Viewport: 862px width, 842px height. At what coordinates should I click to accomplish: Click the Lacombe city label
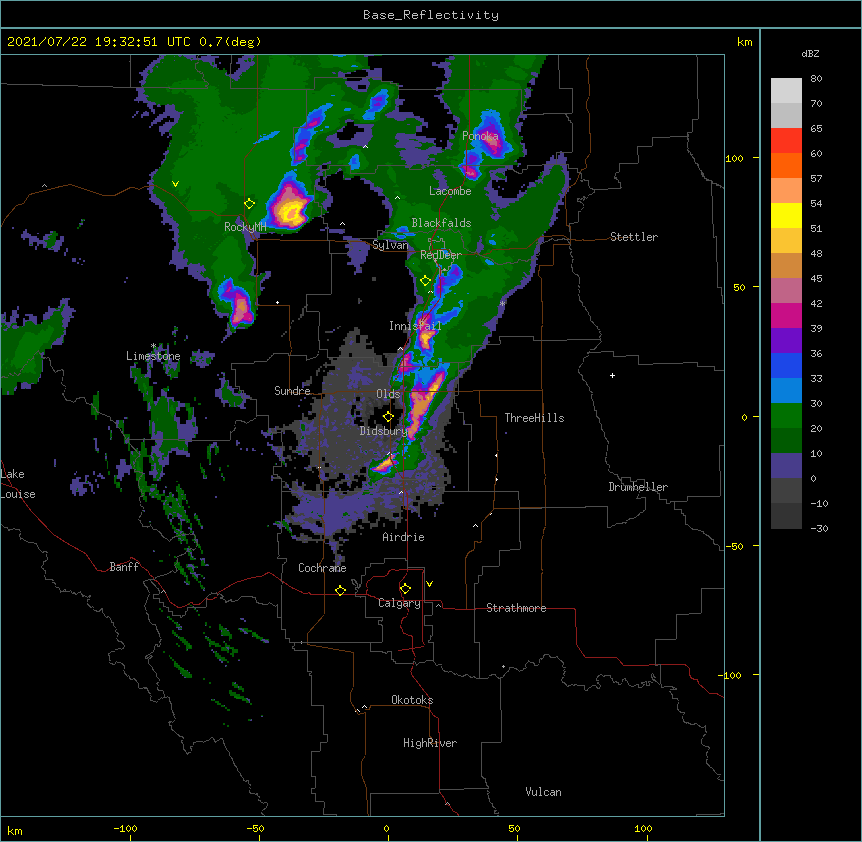(x=450, y=191)
